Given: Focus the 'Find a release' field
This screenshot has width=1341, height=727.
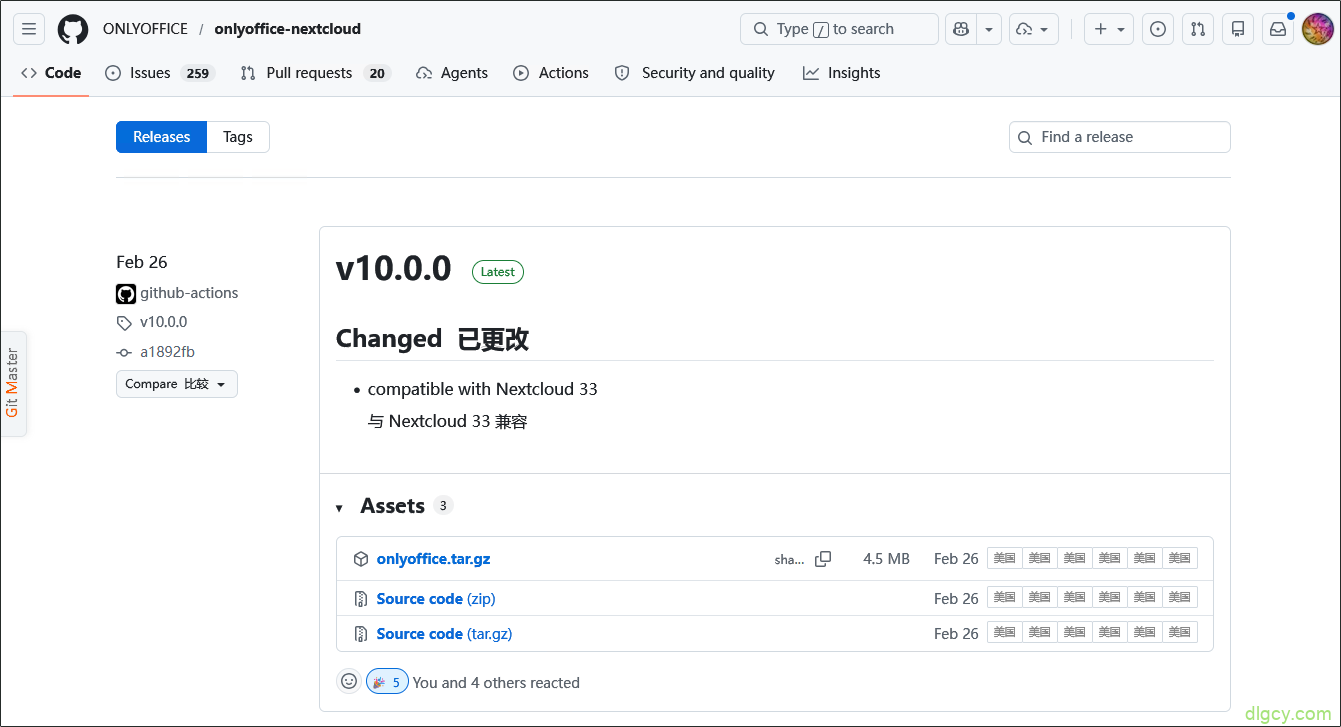Looking at the screenshot, I should (x=1119, y=137).
